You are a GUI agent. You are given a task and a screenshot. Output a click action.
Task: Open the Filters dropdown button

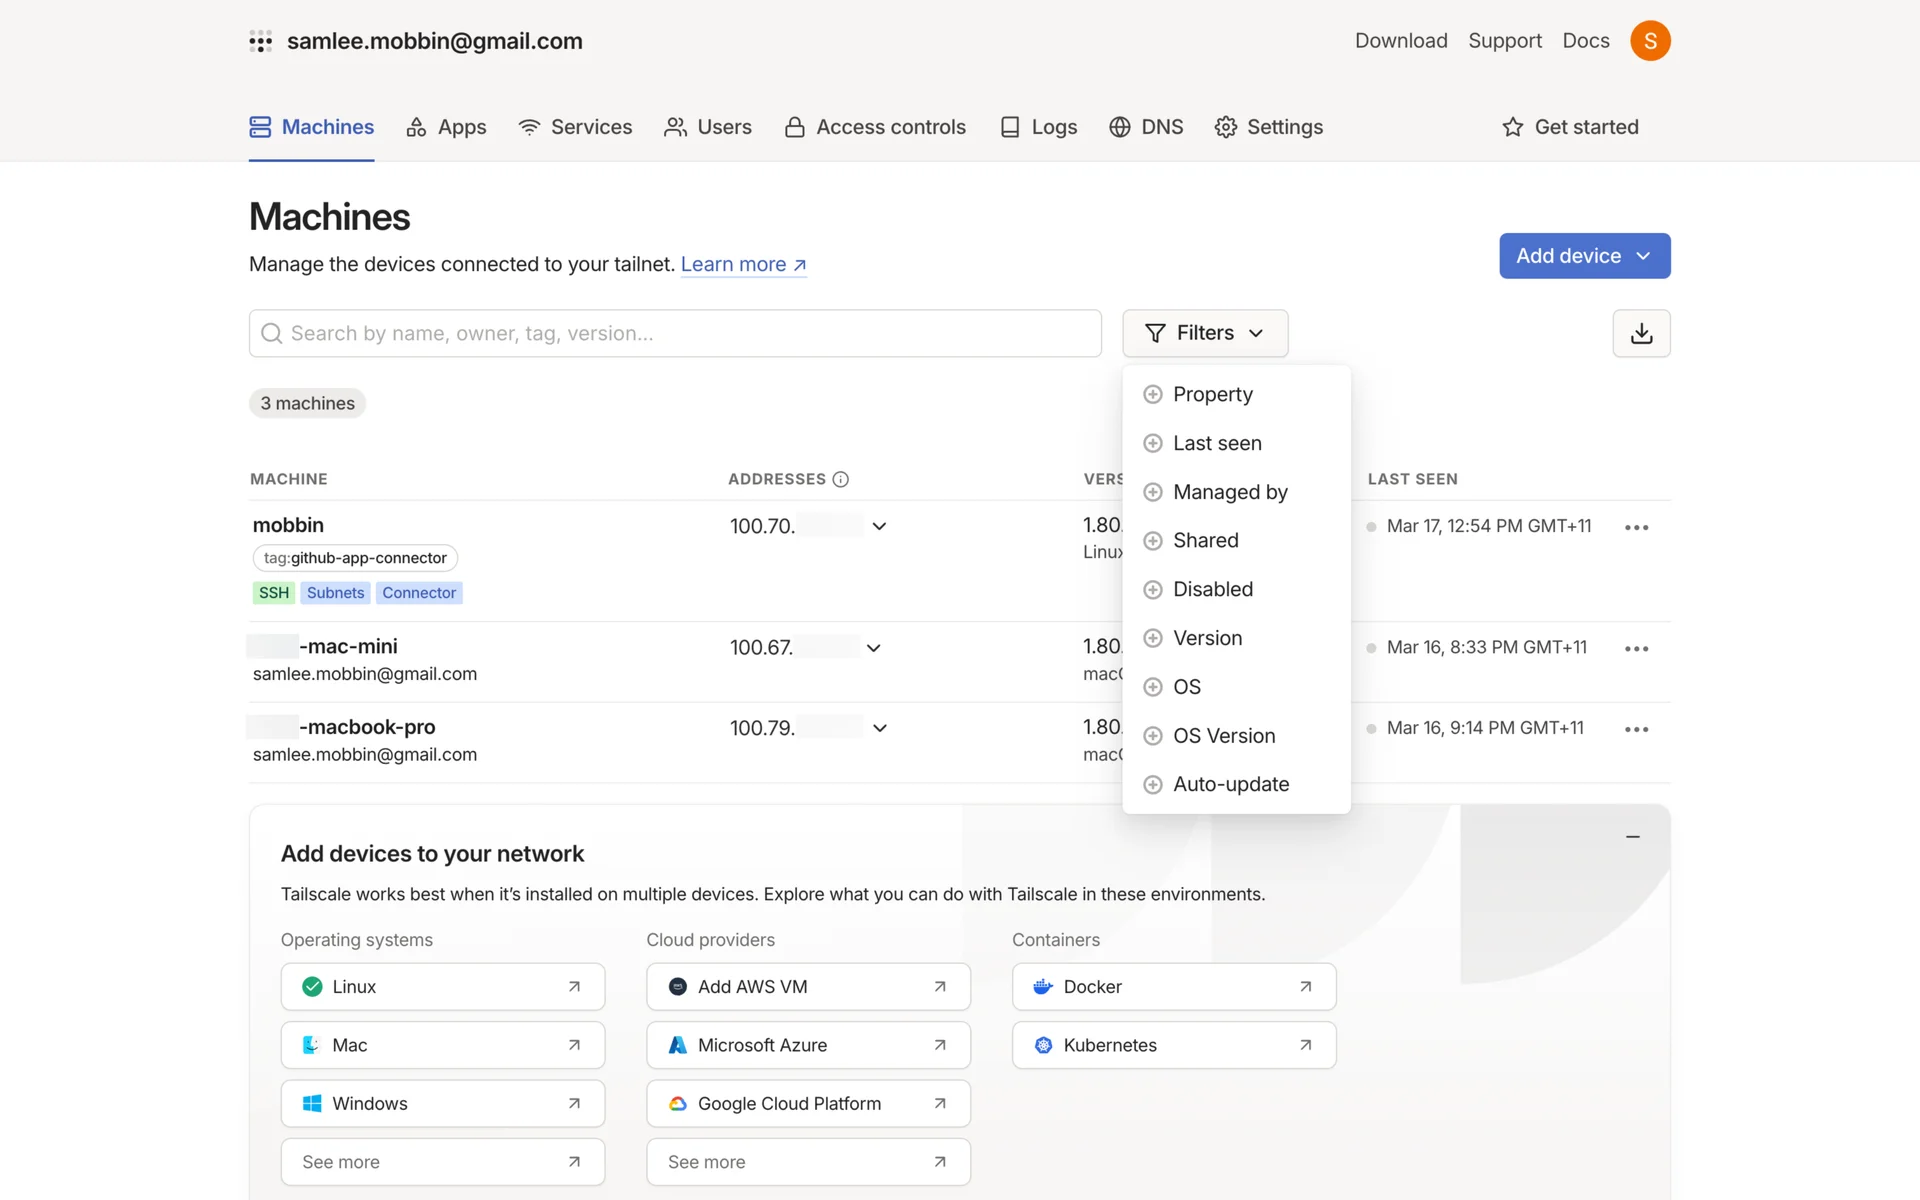(1204, 333)
